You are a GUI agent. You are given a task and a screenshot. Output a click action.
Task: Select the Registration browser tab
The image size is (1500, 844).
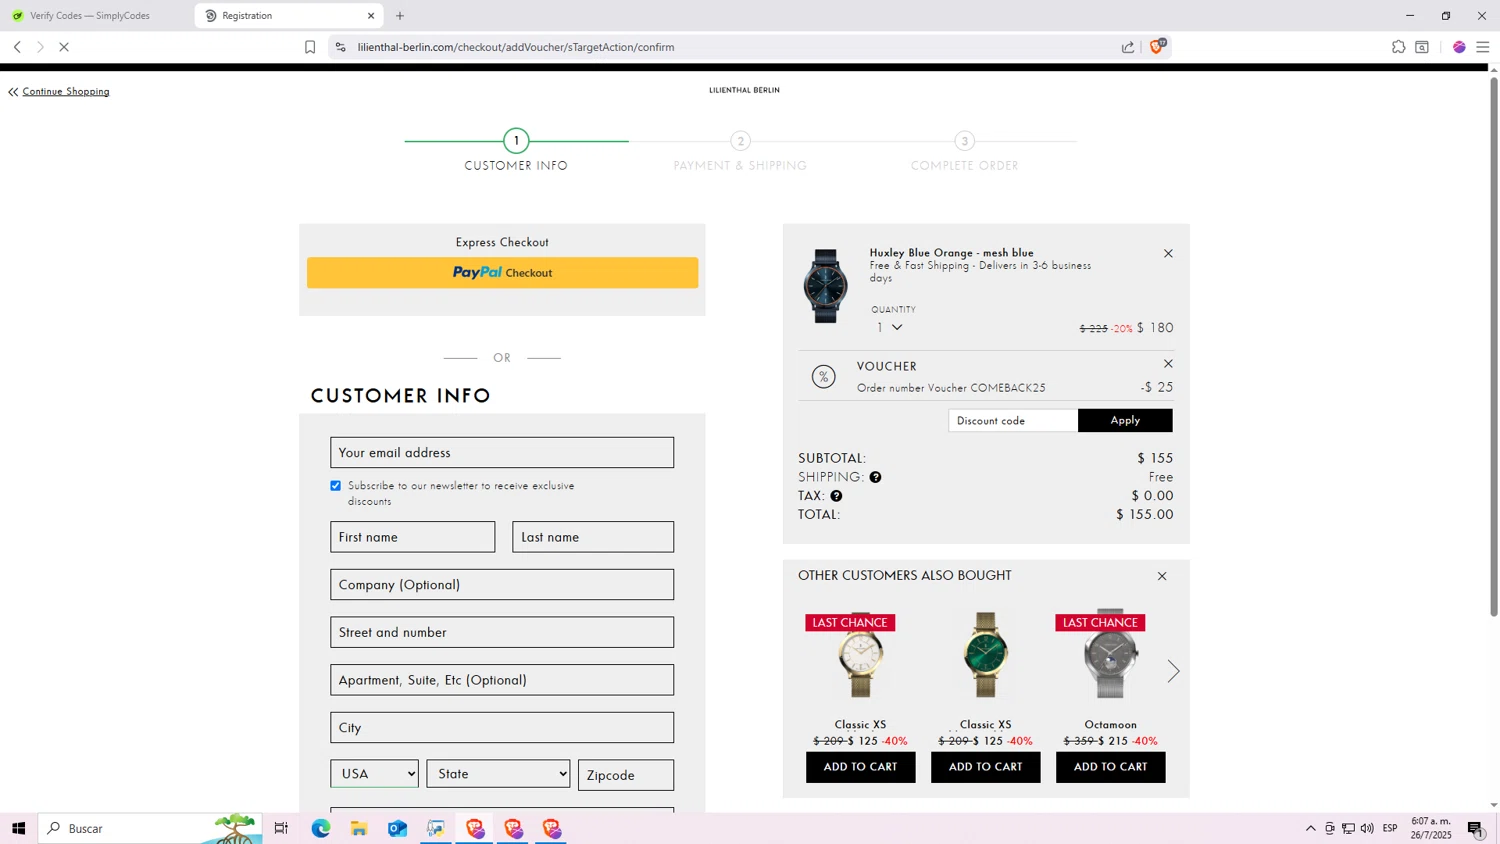288,16
